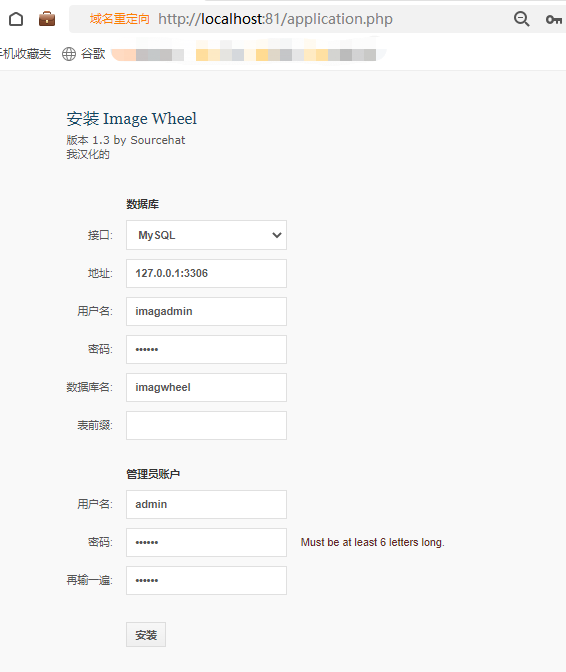The image size is (566, 672).
Task: Click the 我汉化的 text line
Action: coord(88,154)
